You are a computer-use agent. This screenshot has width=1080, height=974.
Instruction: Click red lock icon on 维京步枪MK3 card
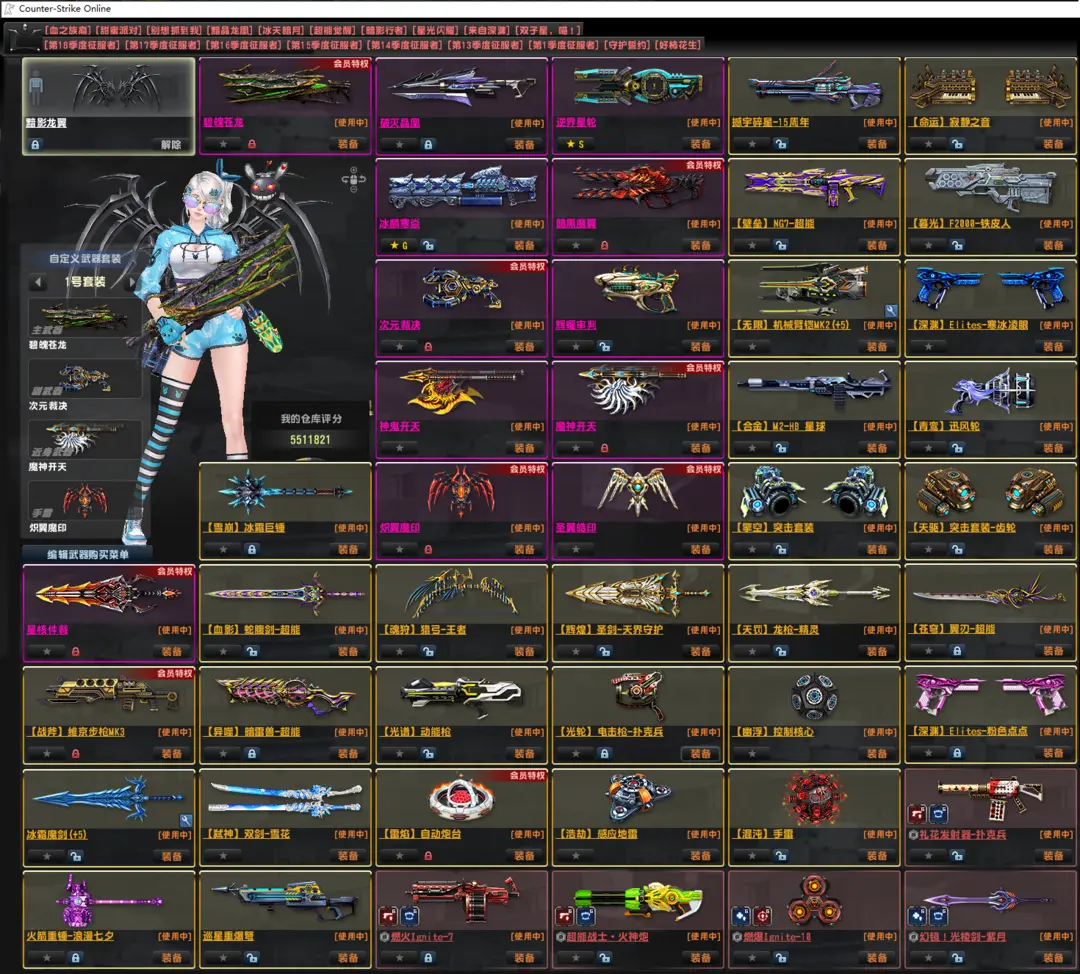[x=75, y=754]
